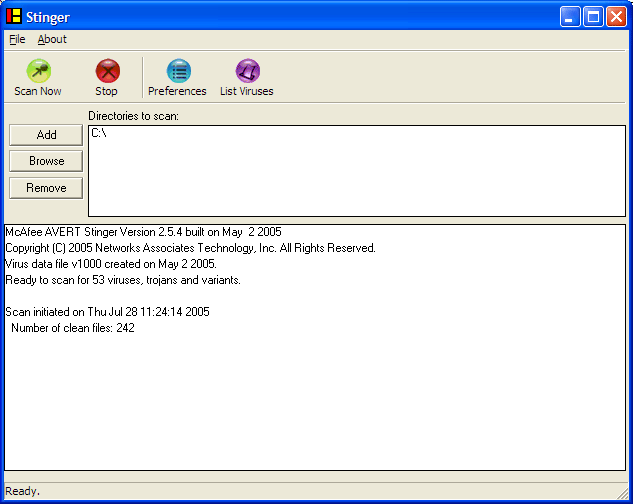Close the Stinger window
633x504 pixels.
[x=616, y=17]
